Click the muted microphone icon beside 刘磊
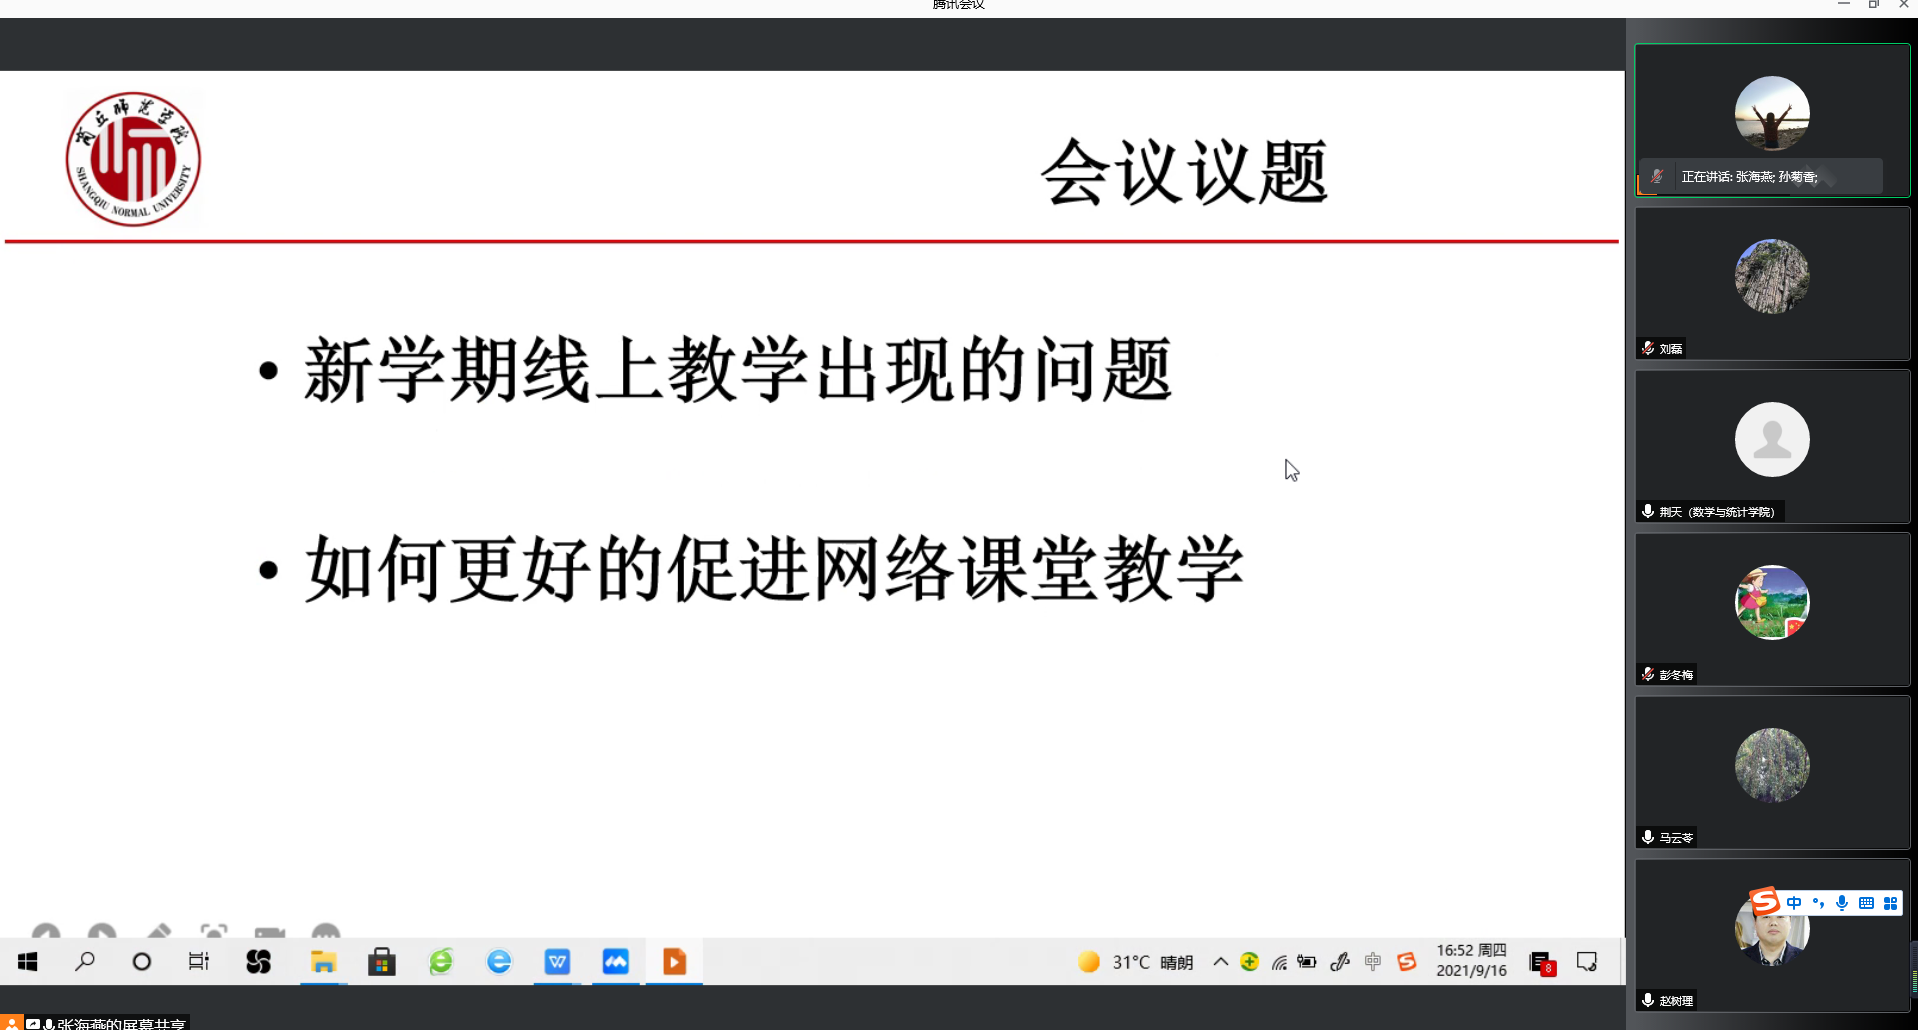The height and width of the screenshot is (1030, 1918). pyautogui.click(x=1648, y=348)
